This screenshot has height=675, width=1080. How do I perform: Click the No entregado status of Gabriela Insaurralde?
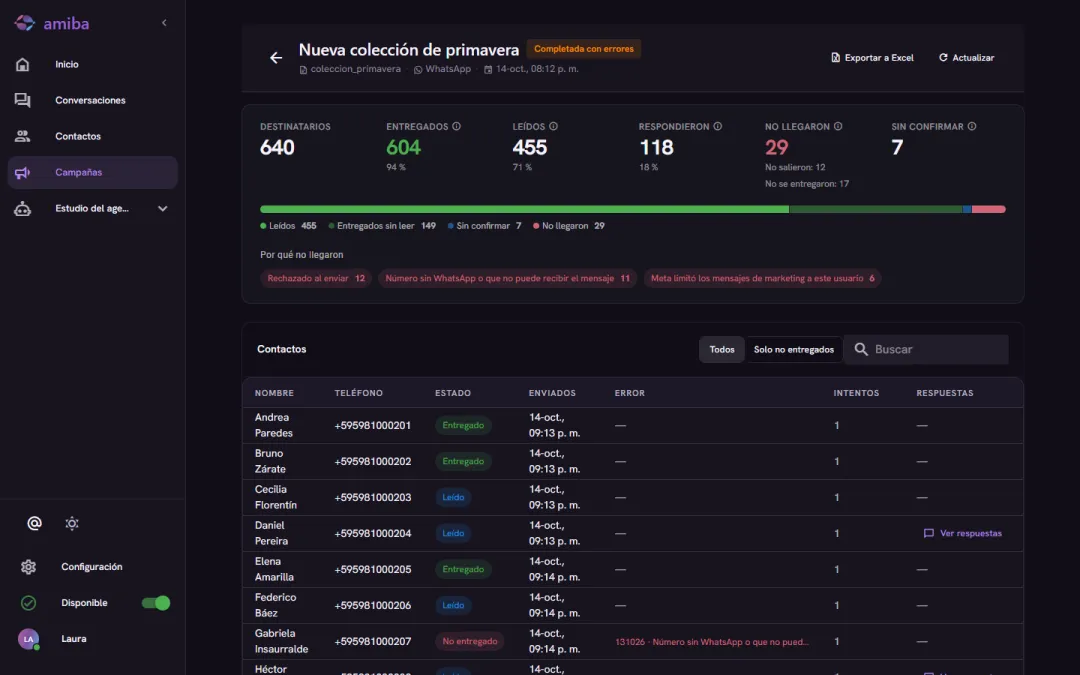(470, 641)
